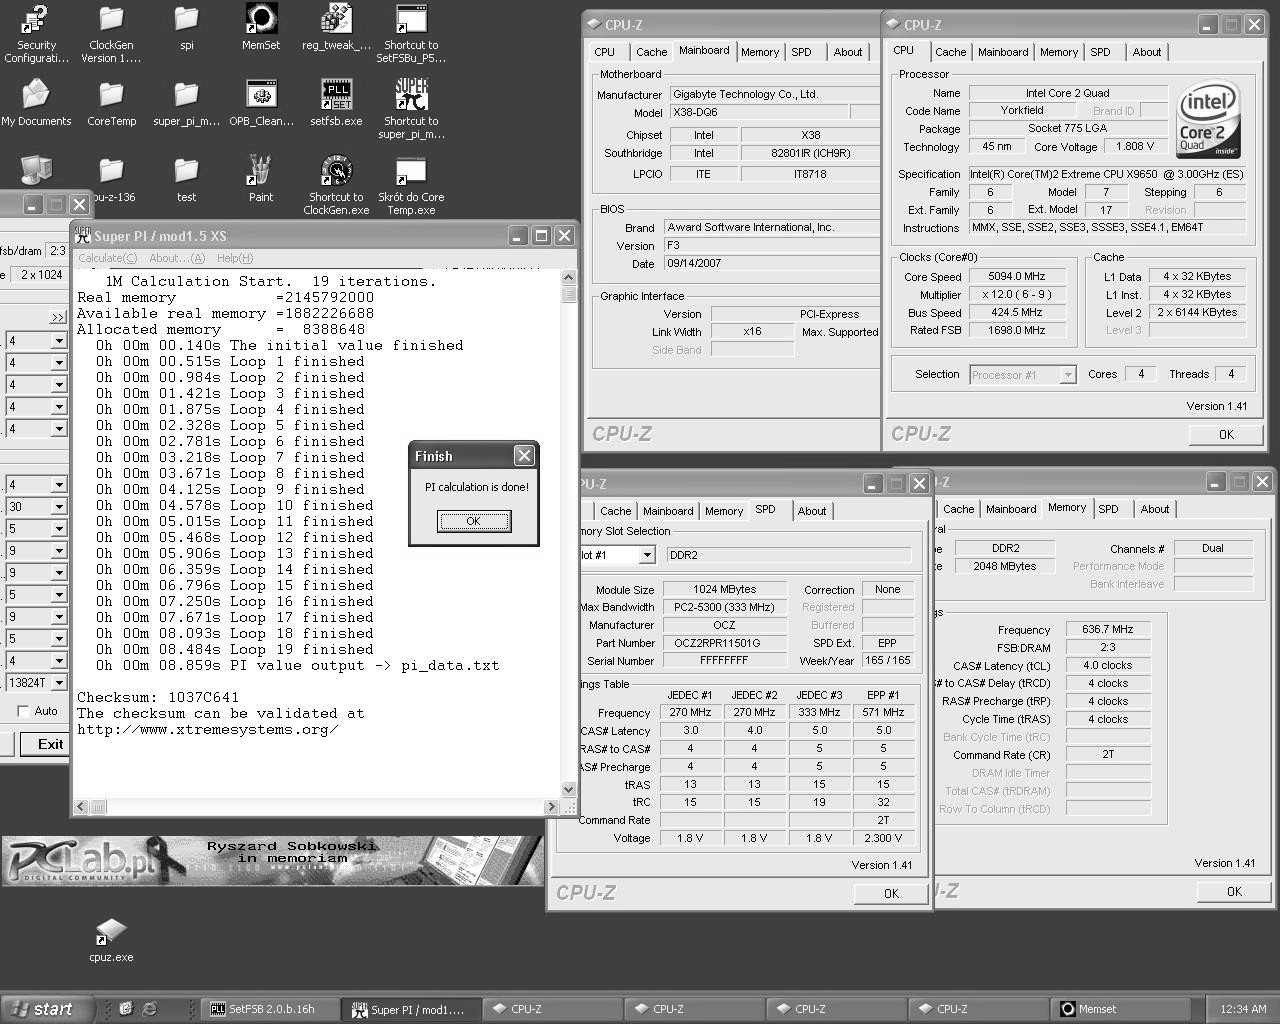Click the memory Frequency value 636.7 MHz

click(x=1108, y=630)
